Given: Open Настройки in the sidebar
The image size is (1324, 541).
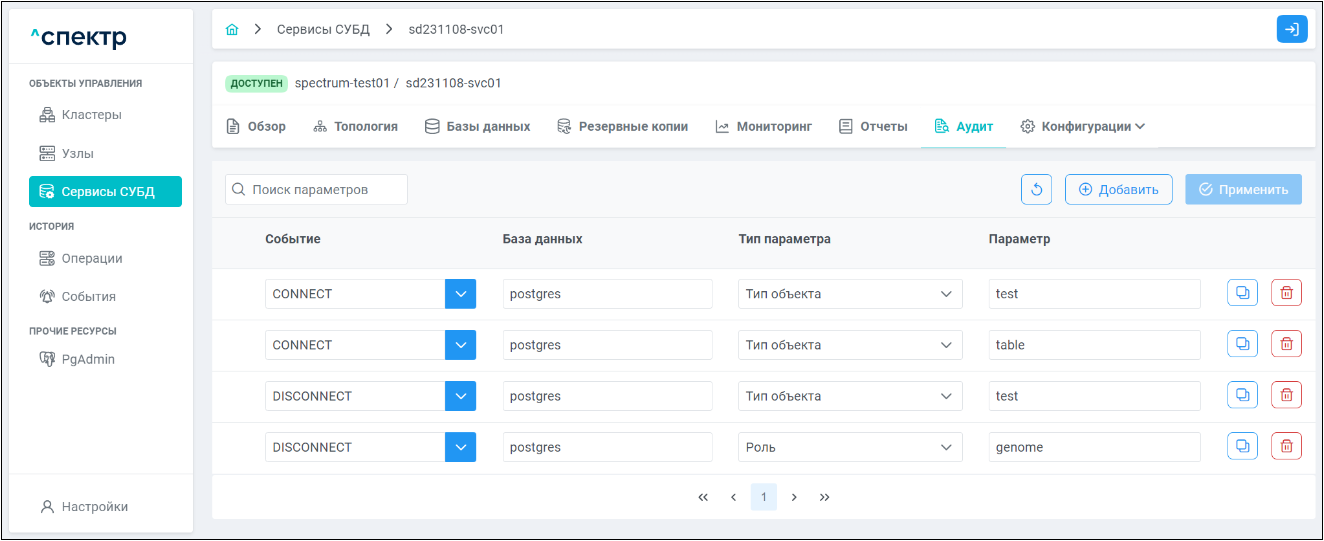Looking at the screenshot, I should [x=94, y=507].
